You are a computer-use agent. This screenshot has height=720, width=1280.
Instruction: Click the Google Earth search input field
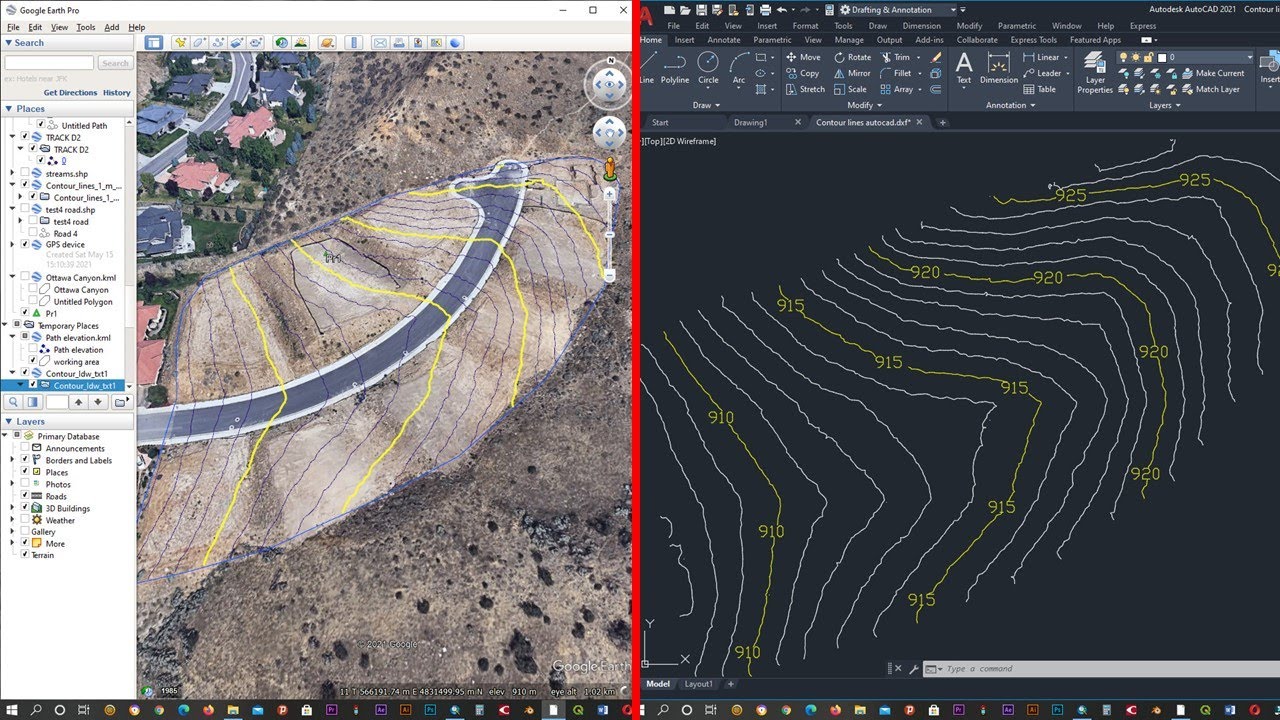[x=49, y=63]
